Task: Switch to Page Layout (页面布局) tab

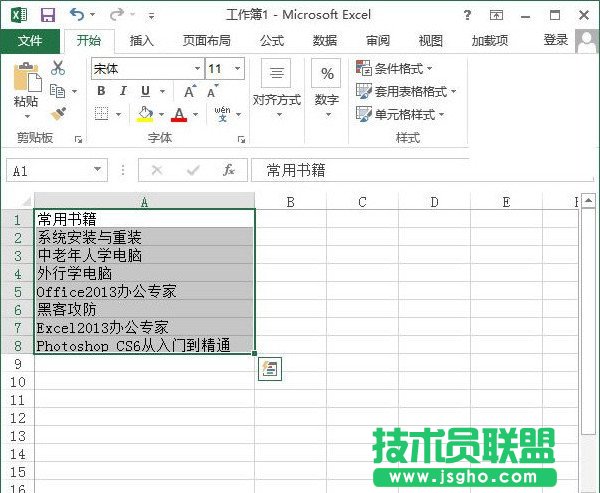Action: coord(207,41)
